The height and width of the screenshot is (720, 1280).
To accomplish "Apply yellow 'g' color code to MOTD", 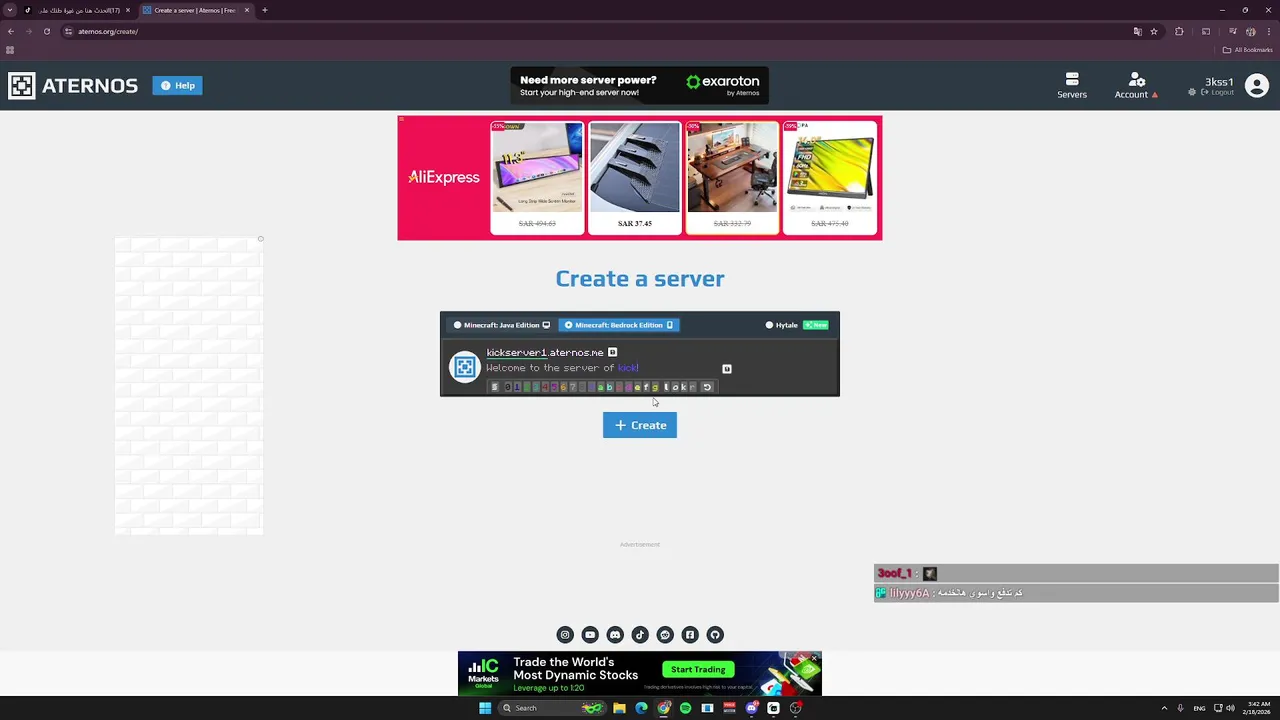I will pos(655,387).
